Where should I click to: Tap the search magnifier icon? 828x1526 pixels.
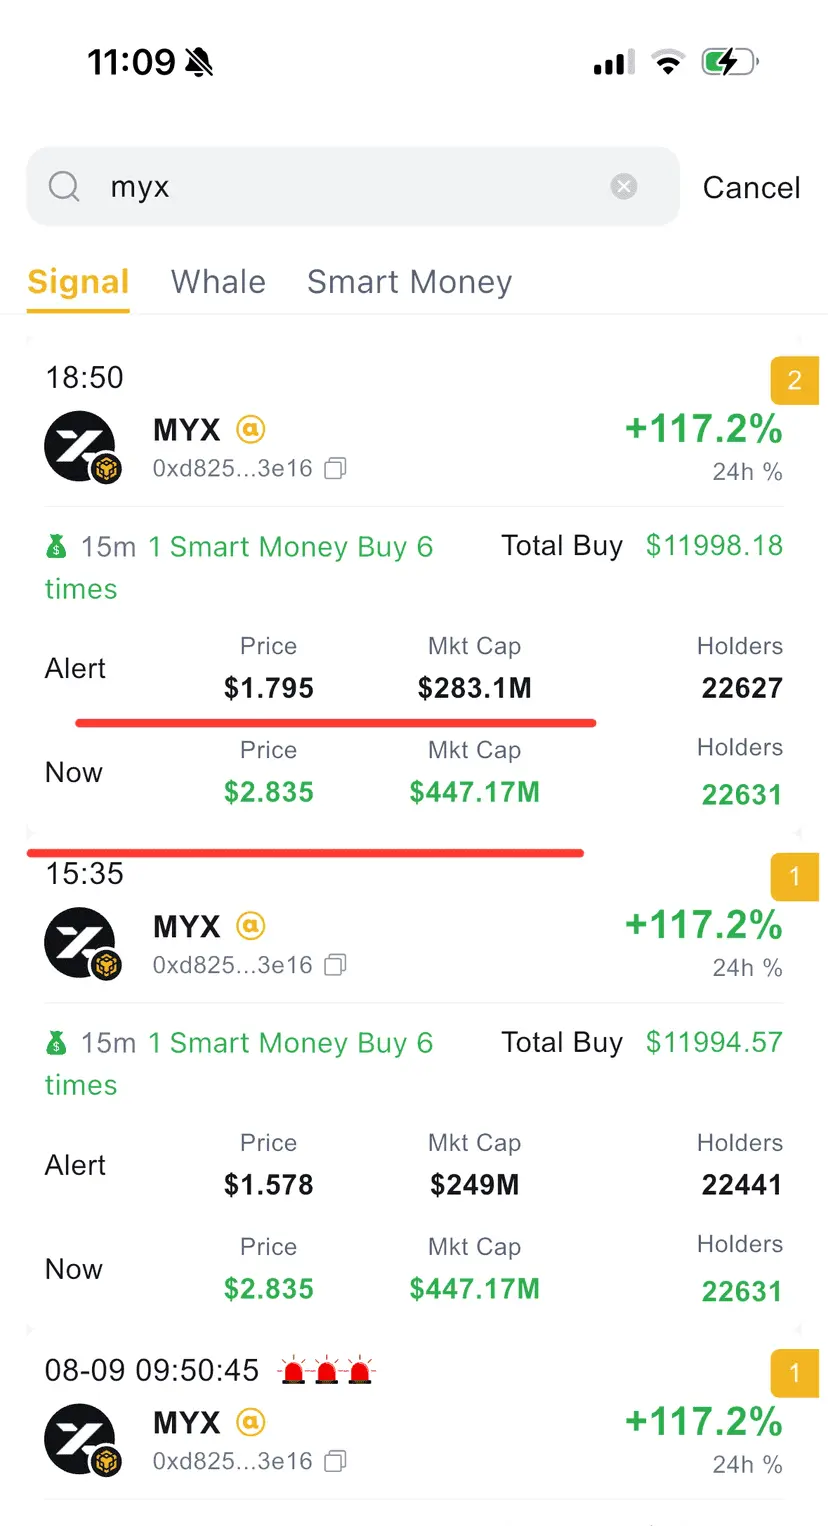click(x=64, y=186)
